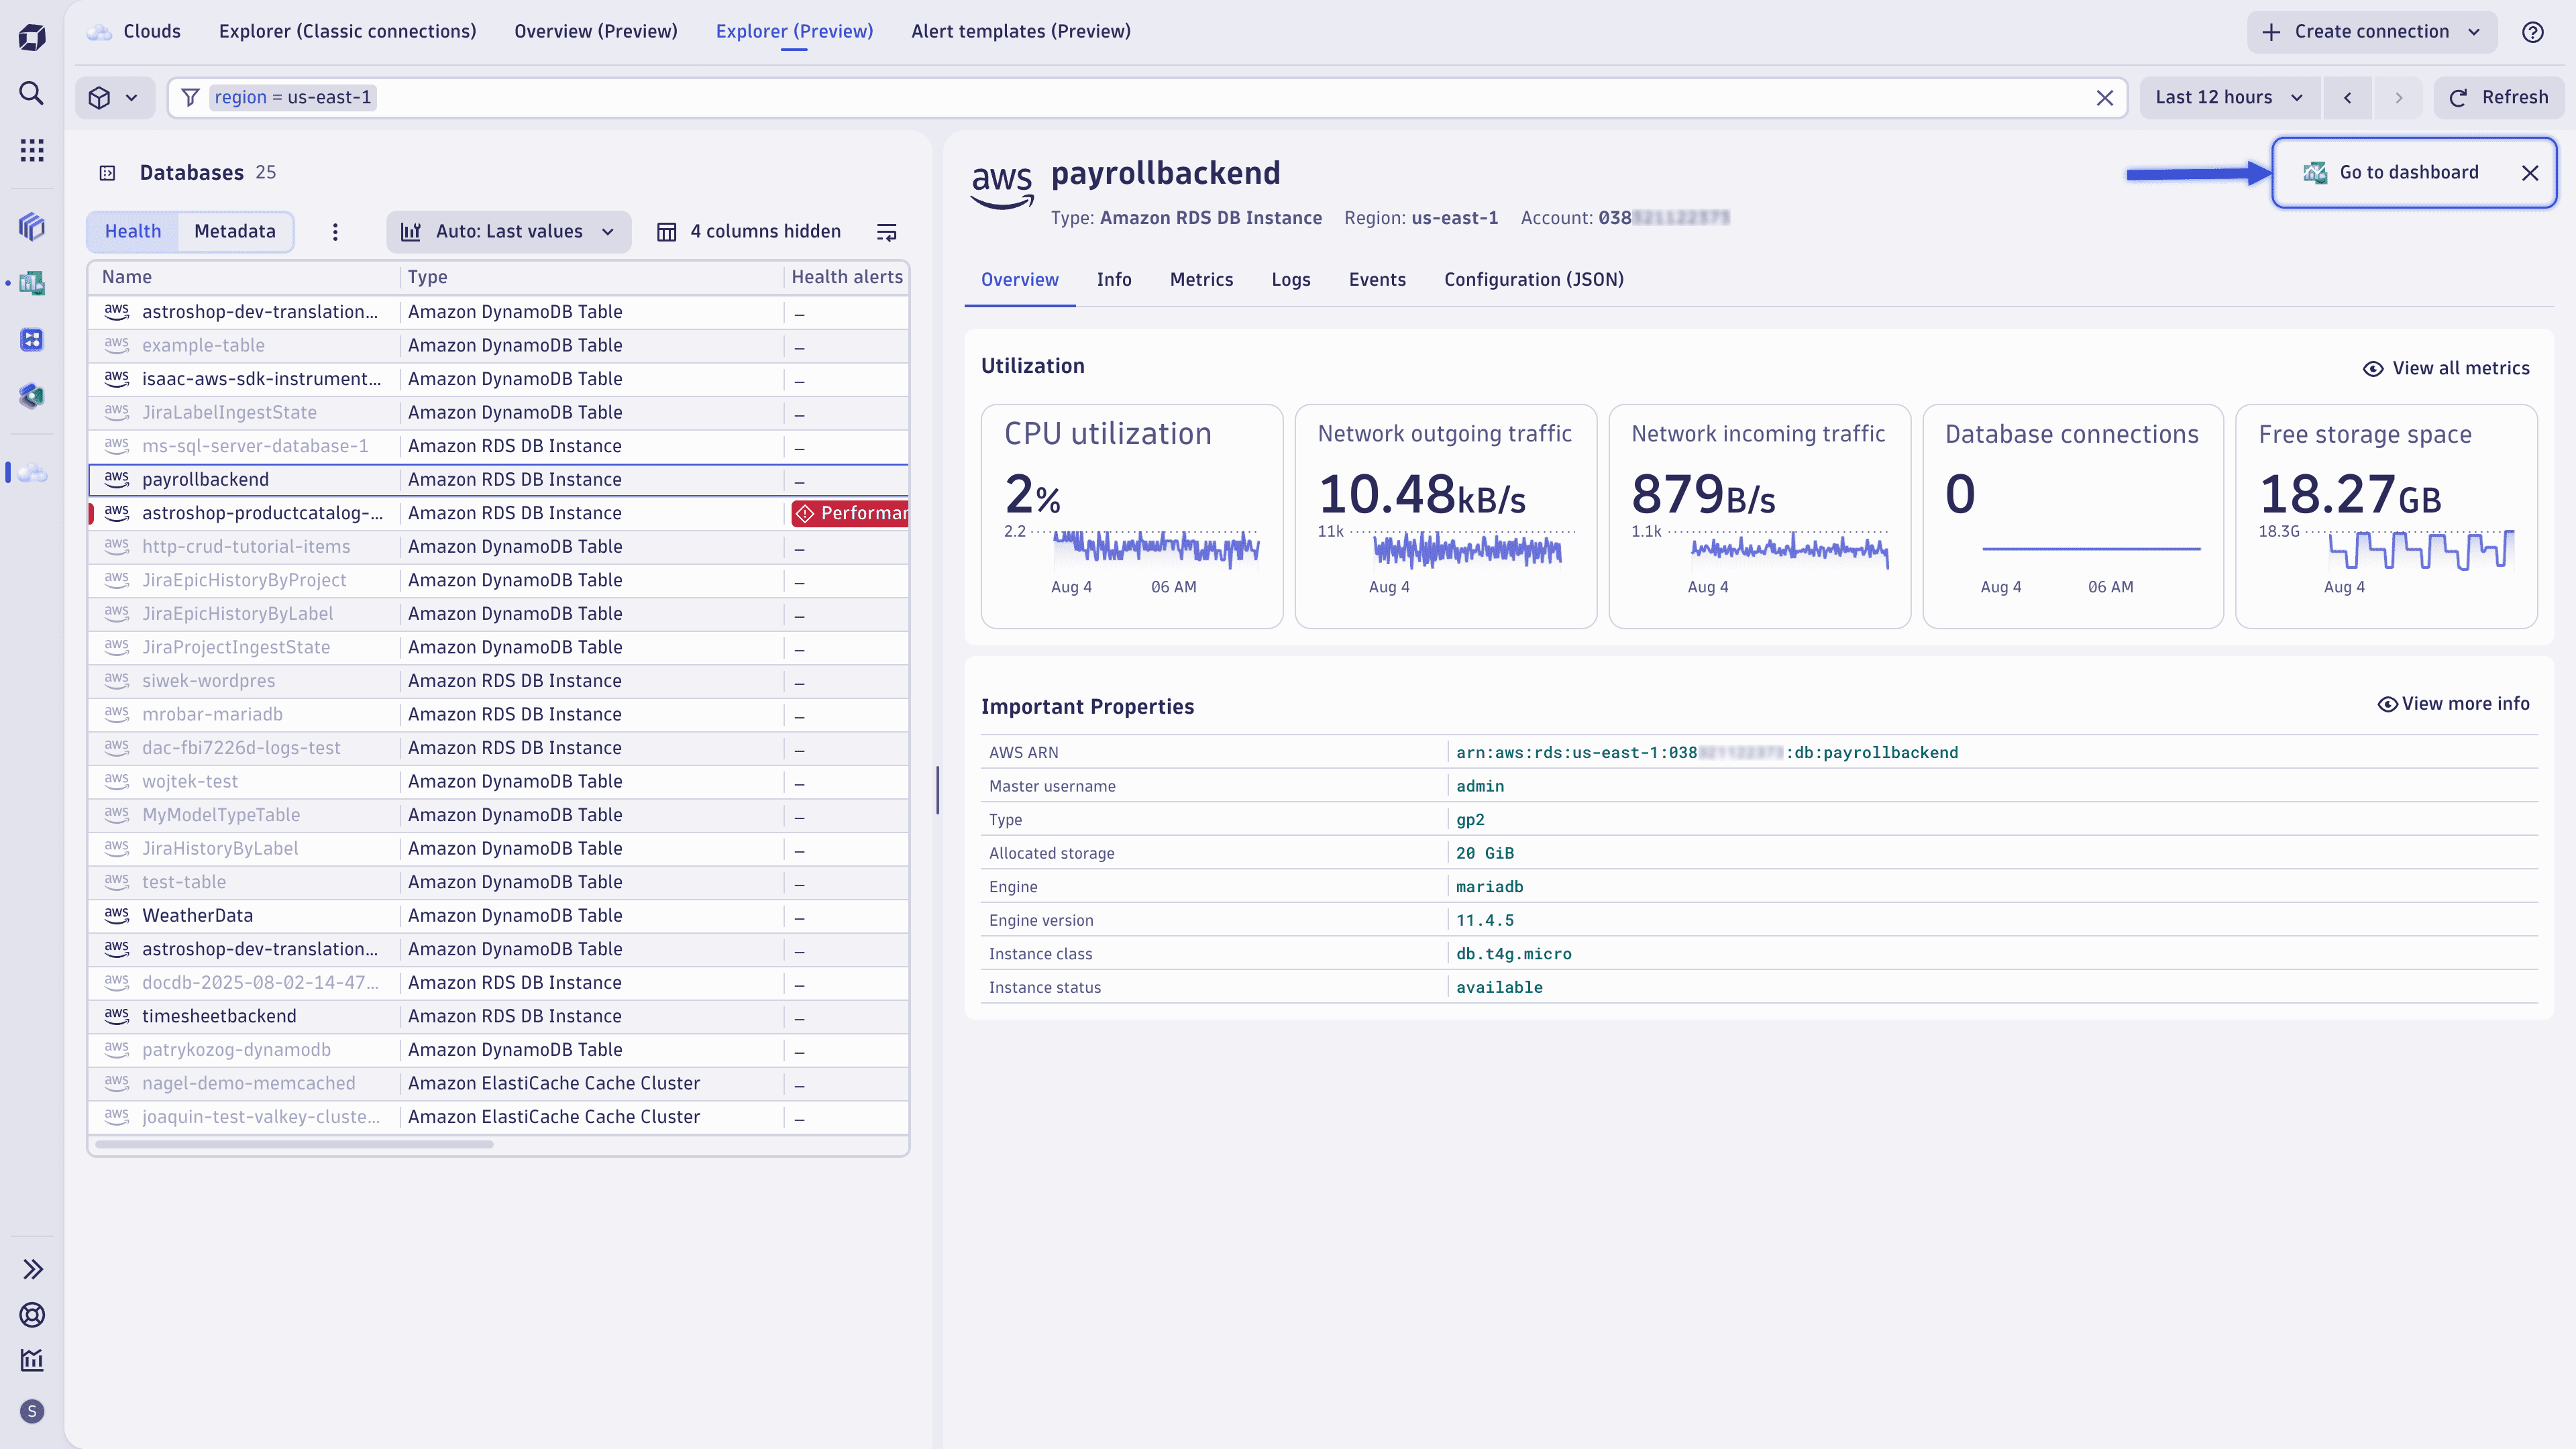Click the filter funnel icon
This screenshot has width=2576, height=1449.
(190, 97)
